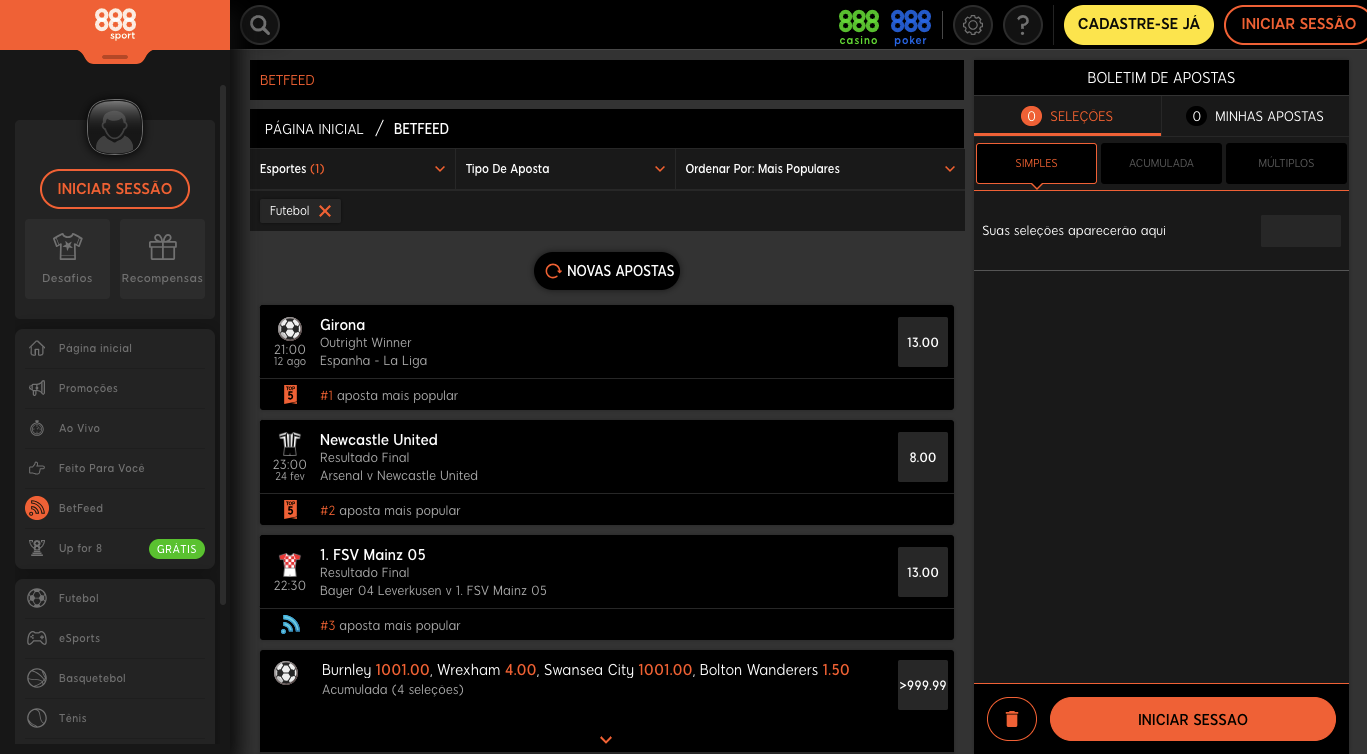1367x754 pixels.
Task: Open the Esportes filter dropdown
Action: point(352,169)
